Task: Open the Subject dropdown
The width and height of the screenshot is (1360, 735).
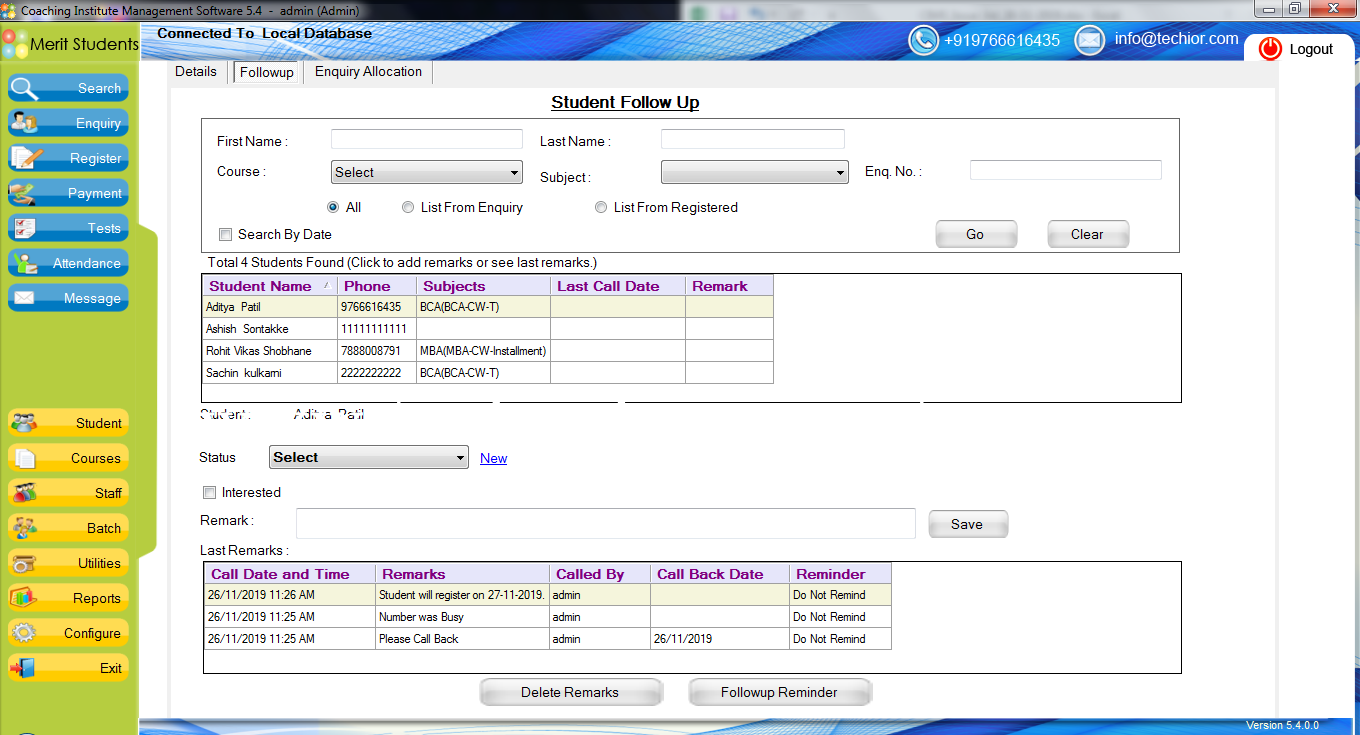Action: (755, 172)
